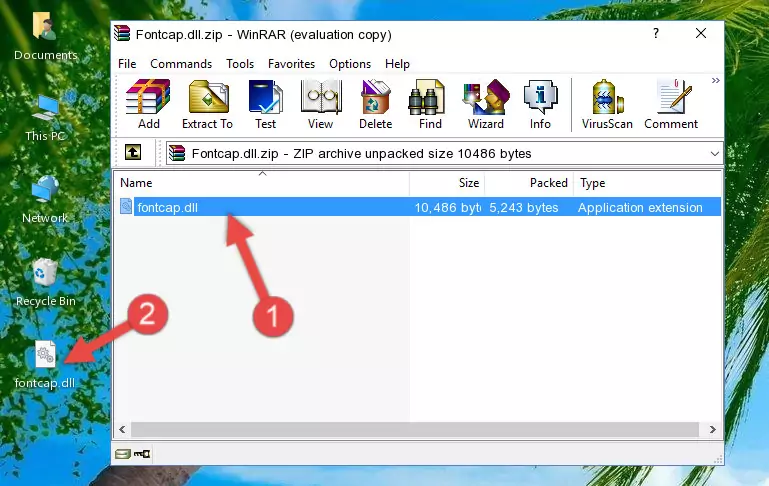Click the Add toolbar icon
Image resolution: width=769 pixels, height=486 pixels.
click(148, 104)
